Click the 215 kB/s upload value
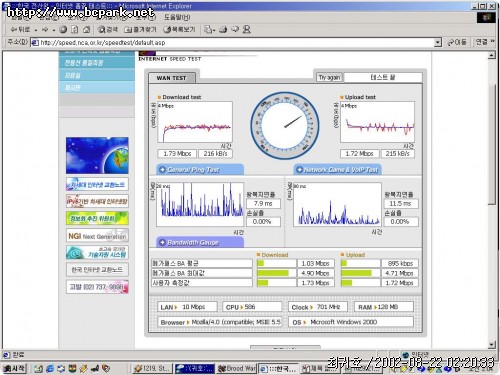Viewport: 500px width, 375px height. tap(397, 154)
